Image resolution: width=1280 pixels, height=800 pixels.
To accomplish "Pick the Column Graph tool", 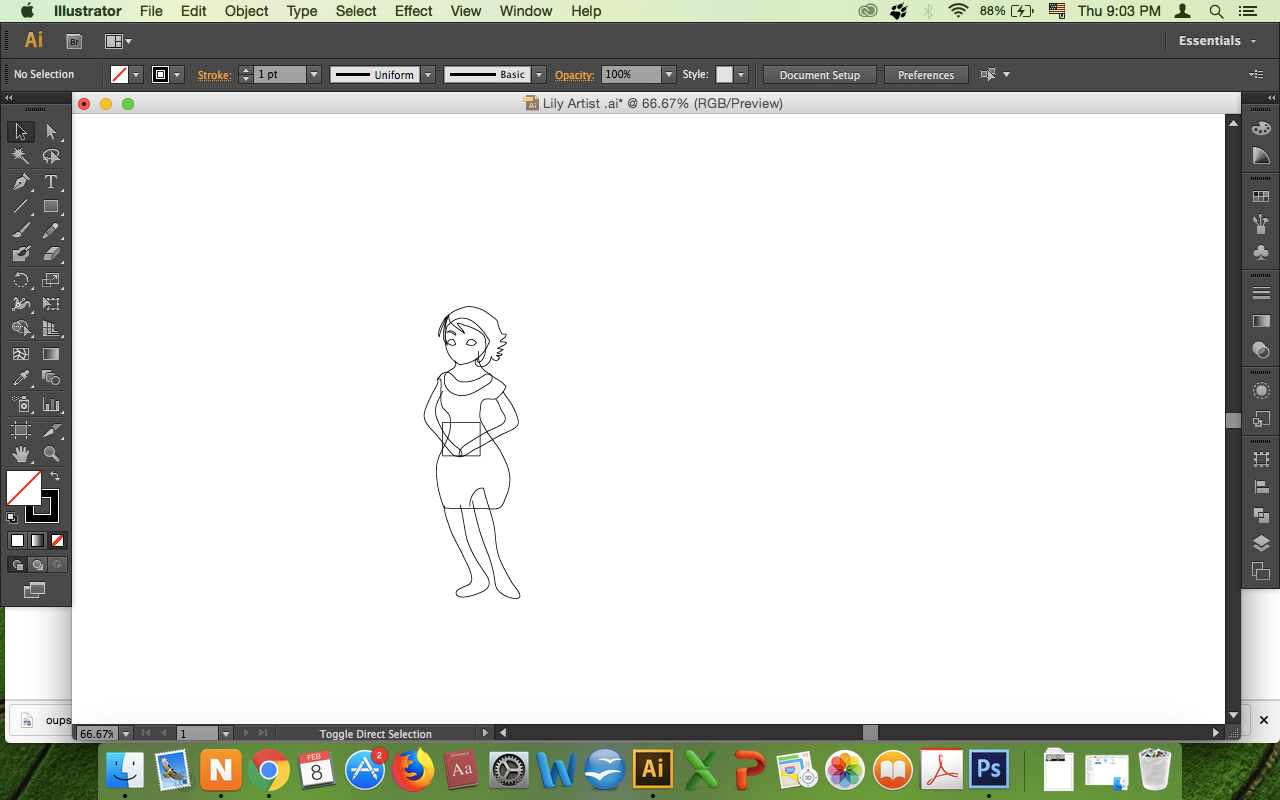I will coord(51,404).
